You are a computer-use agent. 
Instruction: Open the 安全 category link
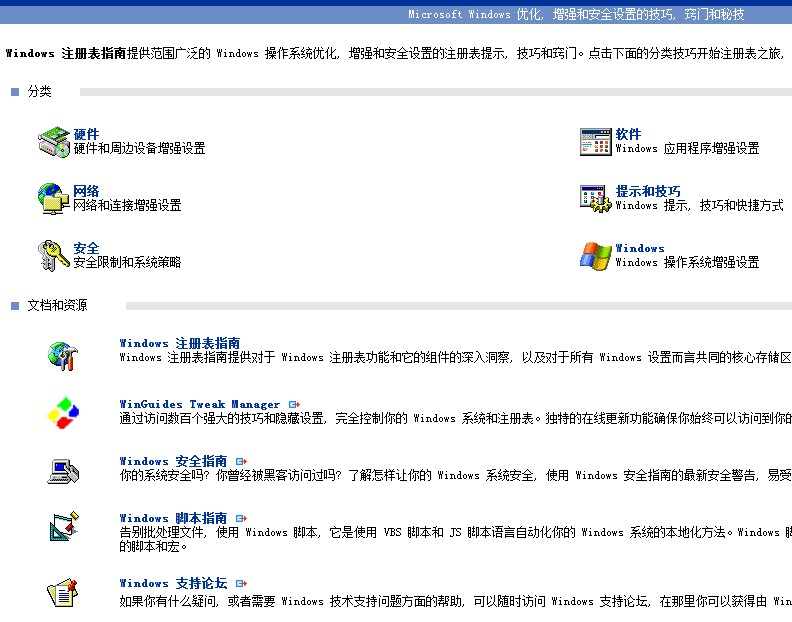pyautogui.click(x=86, y=248)
